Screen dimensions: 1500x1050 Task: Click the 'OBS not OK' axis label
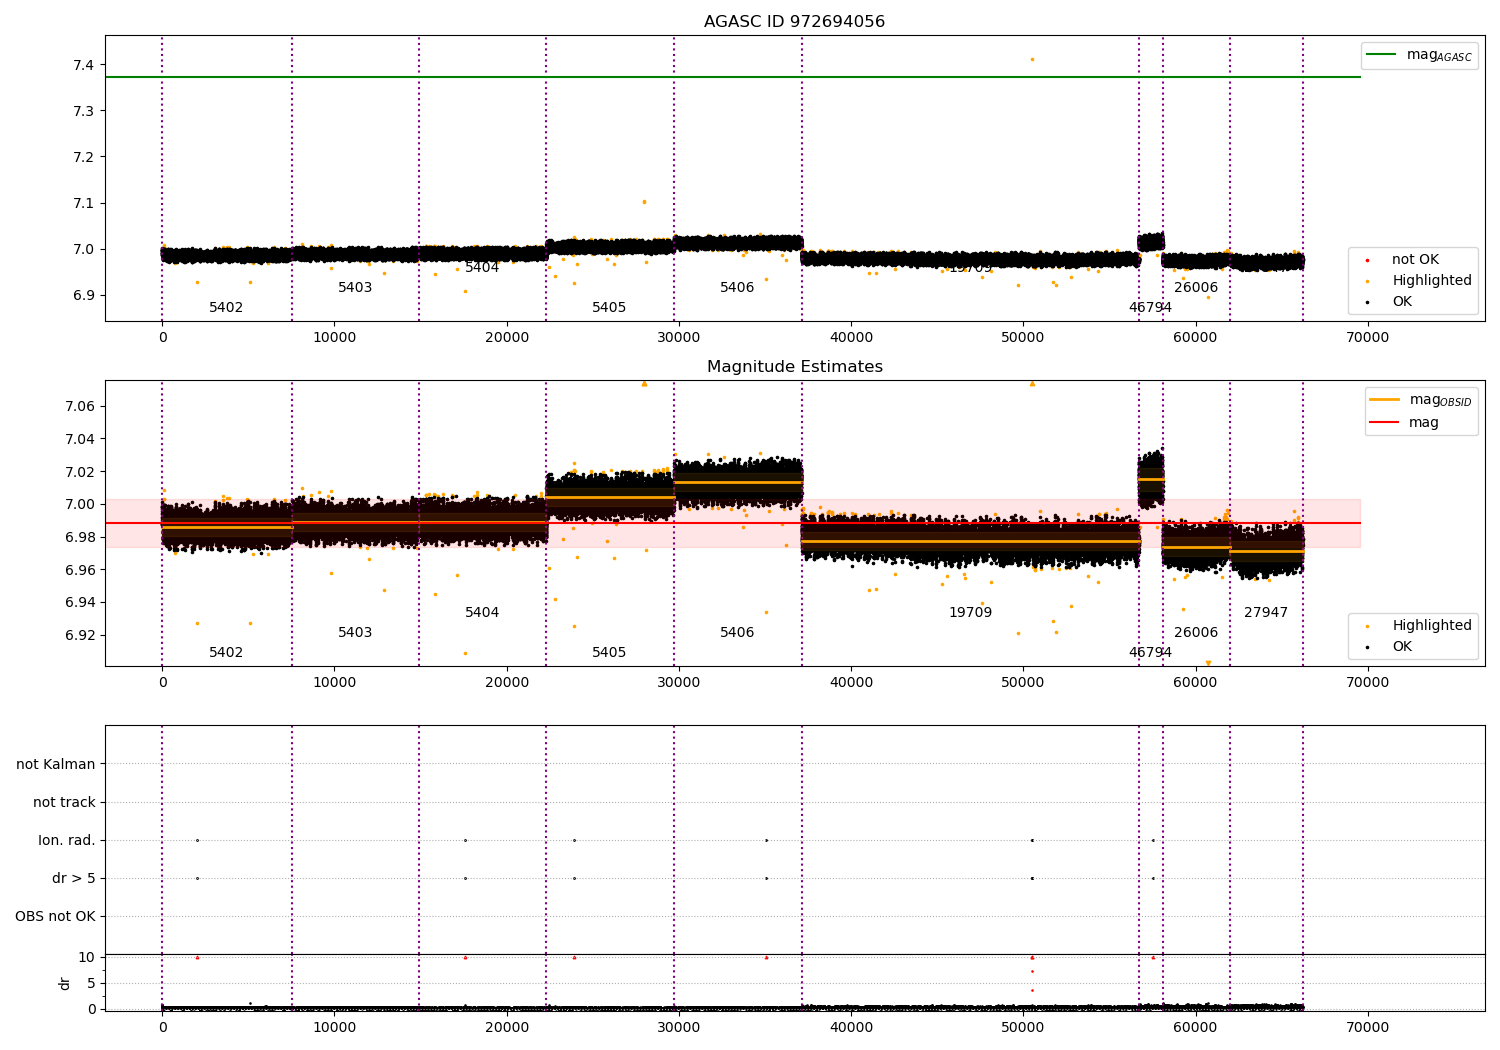click(x=55, y=916)
